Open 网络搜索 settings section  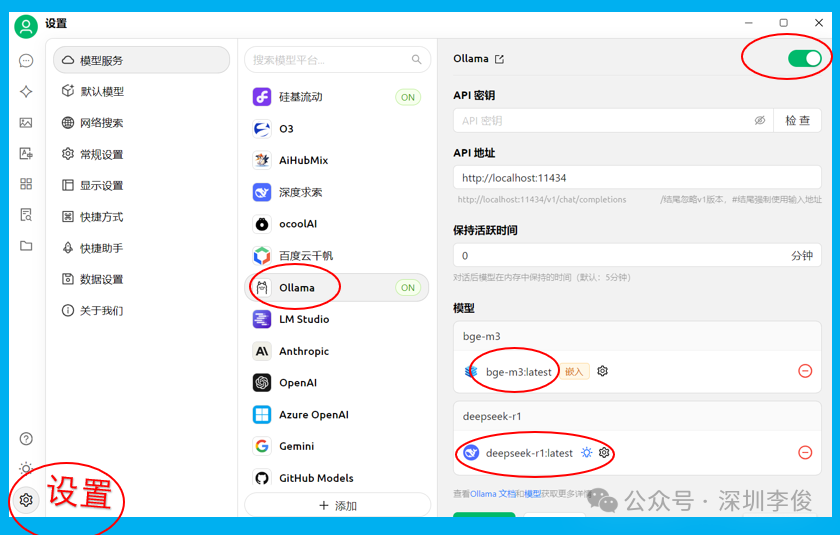141,123
